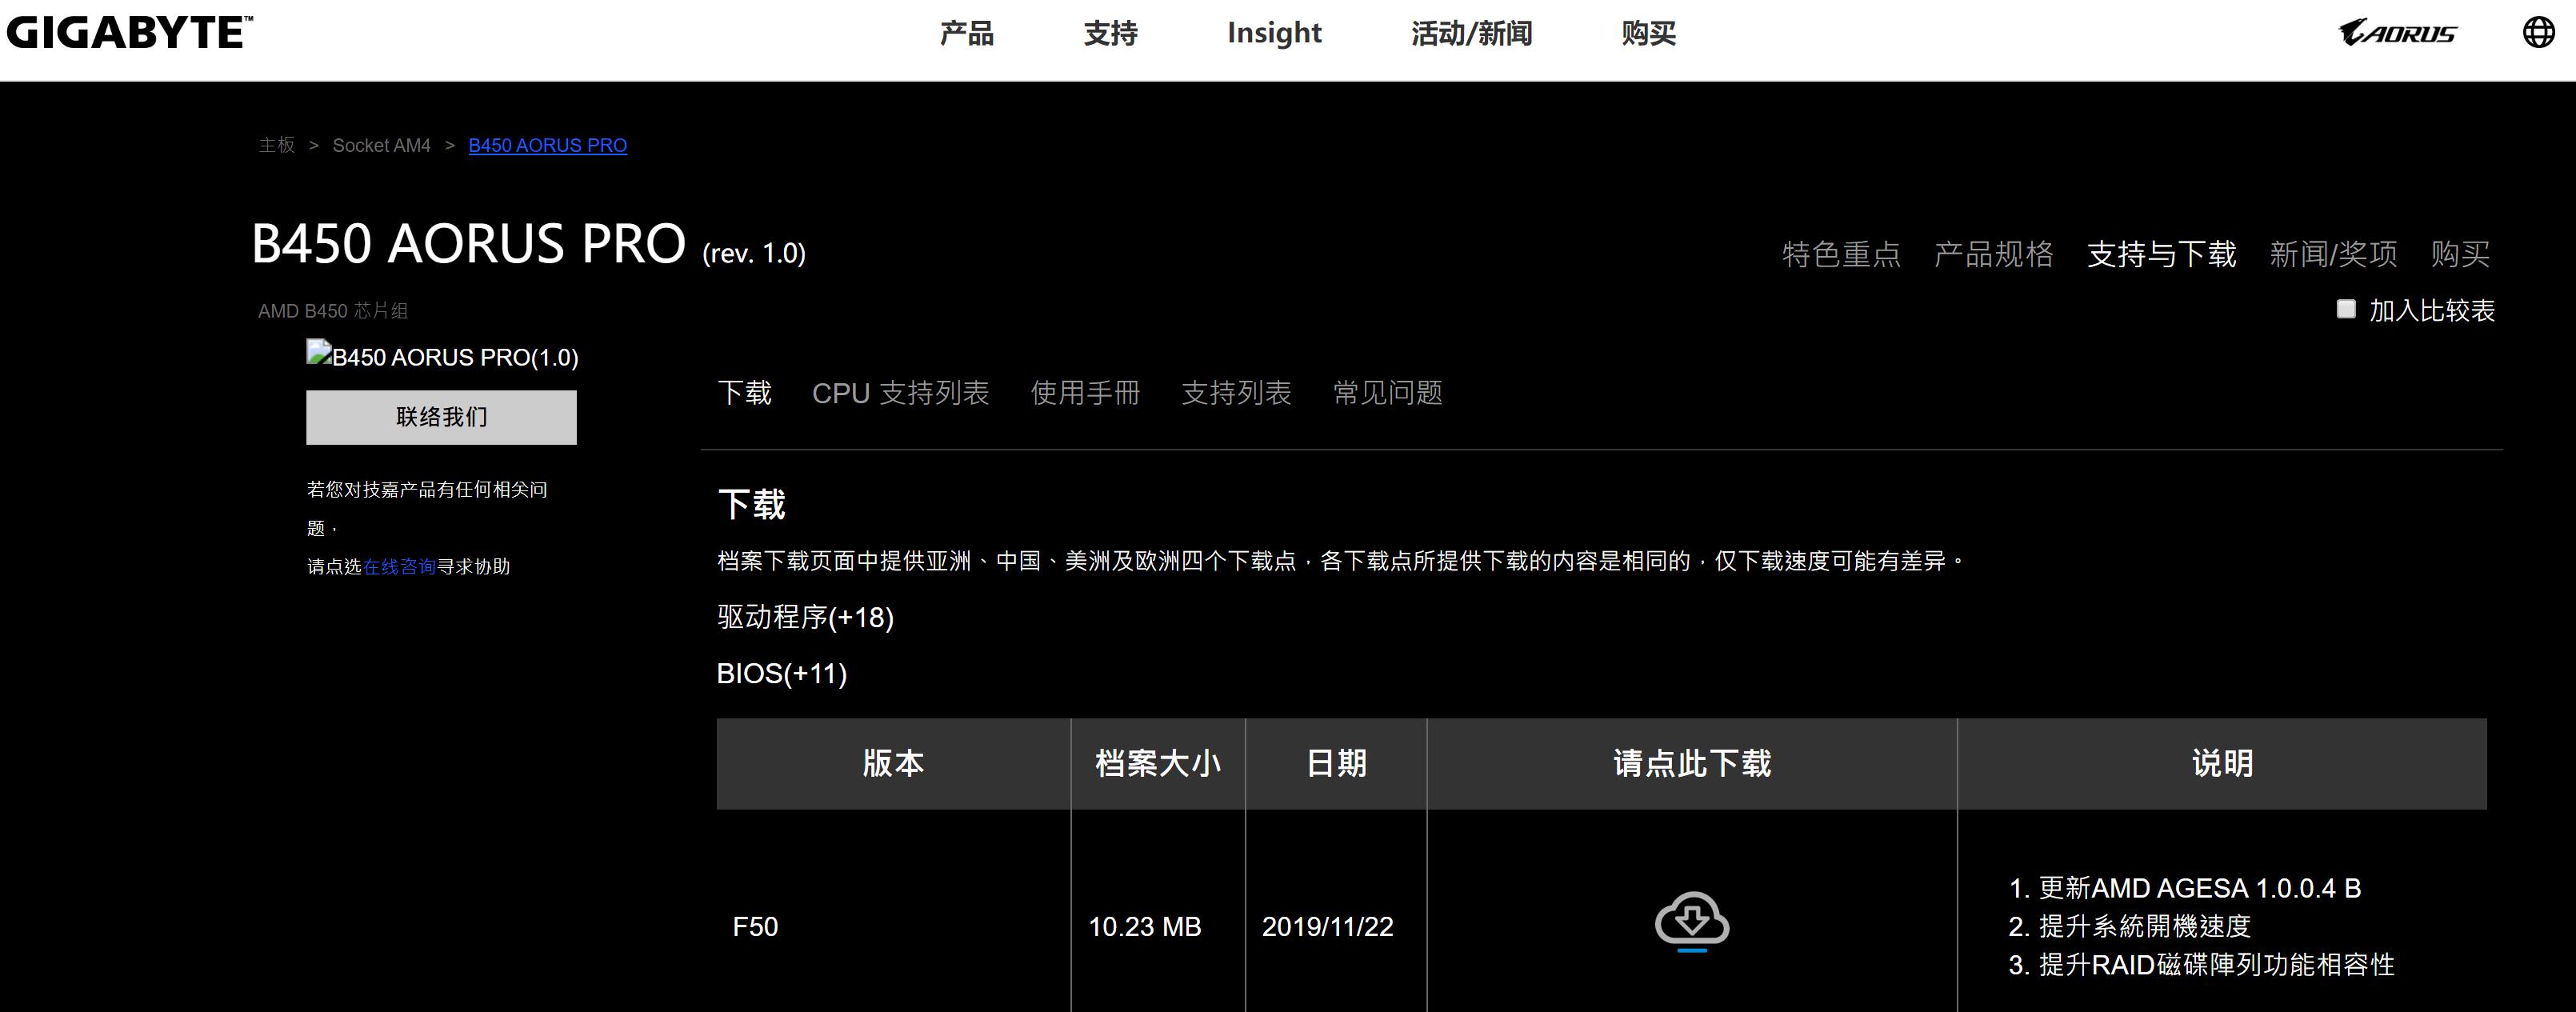
Task: Open the 活动/新闻 menu
Action: (1471, 33)
